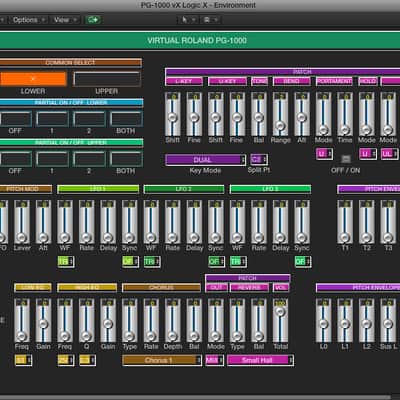The height and width of the screenshot is (400, 400).
Task: Click the Portamento Time slider knob
Action: coord(345,129)
